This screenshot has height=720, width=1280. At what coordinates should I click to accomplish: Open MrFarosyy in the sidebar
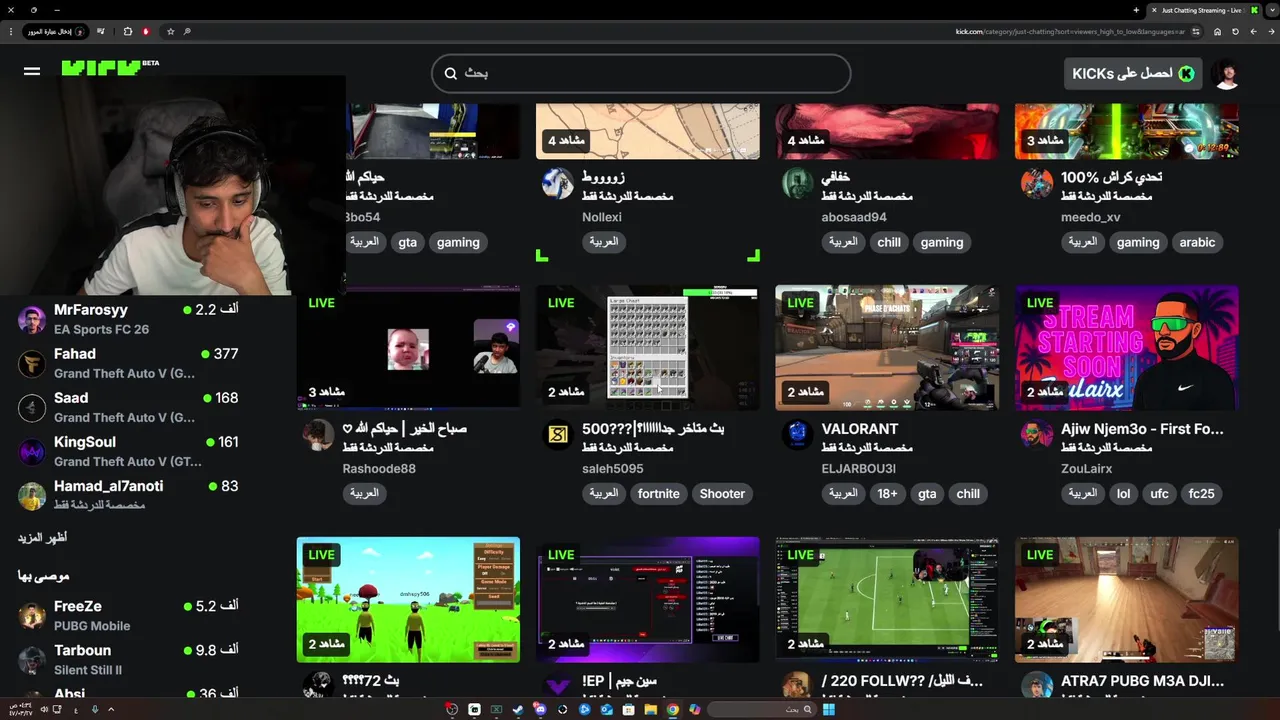[128, 319]
